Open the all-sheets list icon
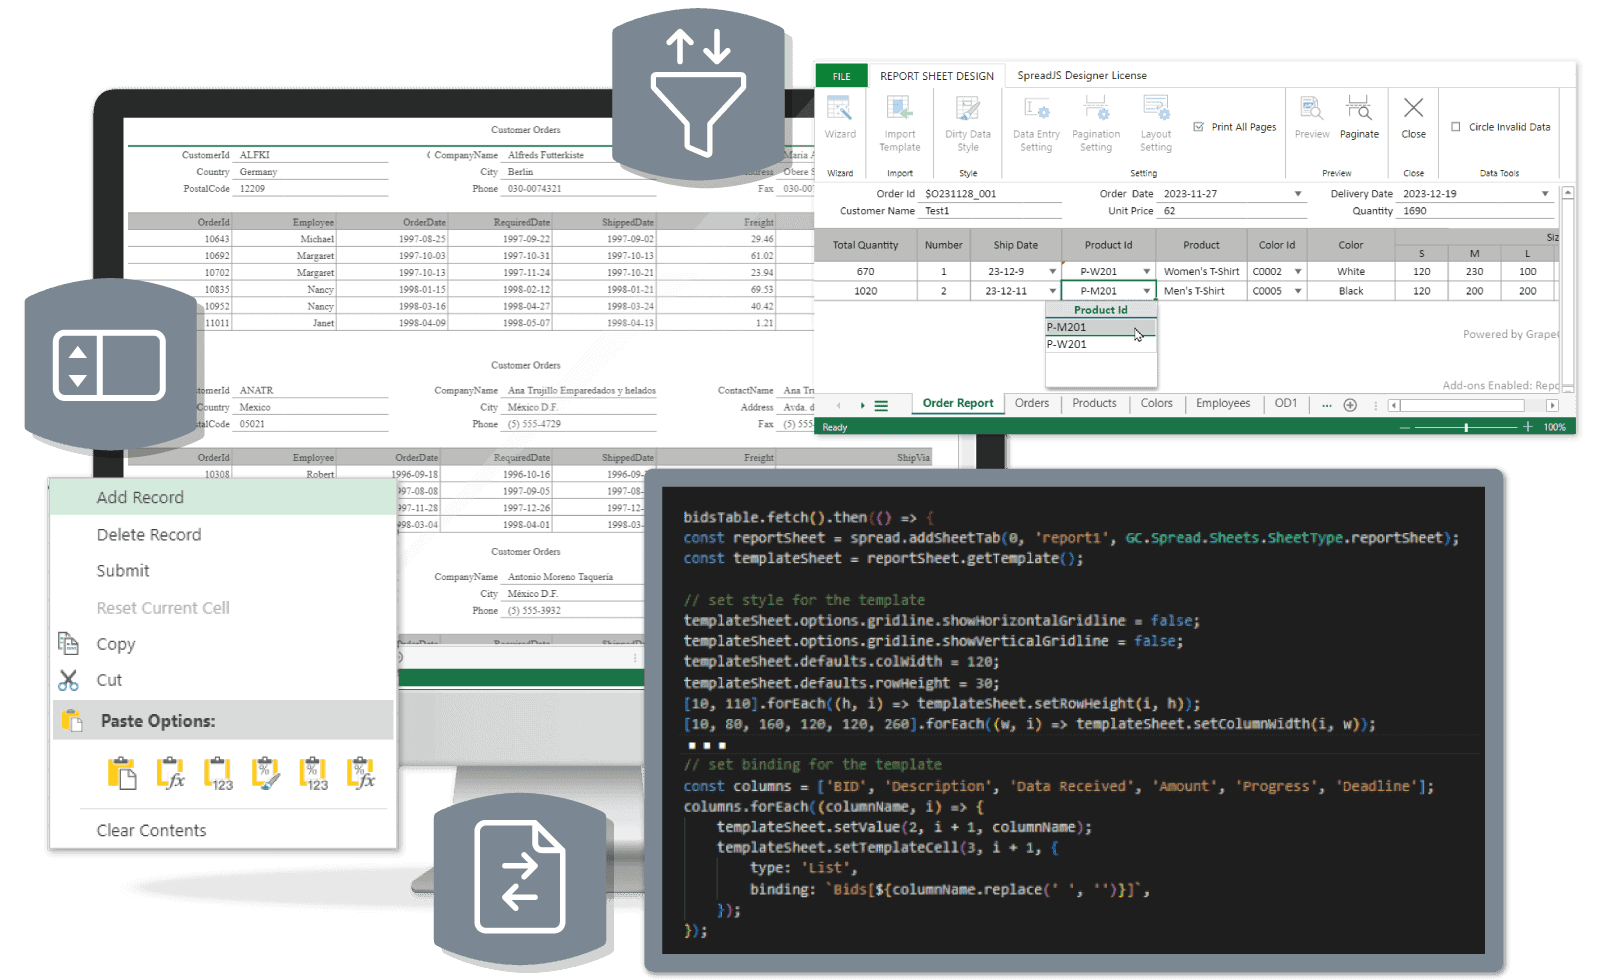 click(881, 406)
